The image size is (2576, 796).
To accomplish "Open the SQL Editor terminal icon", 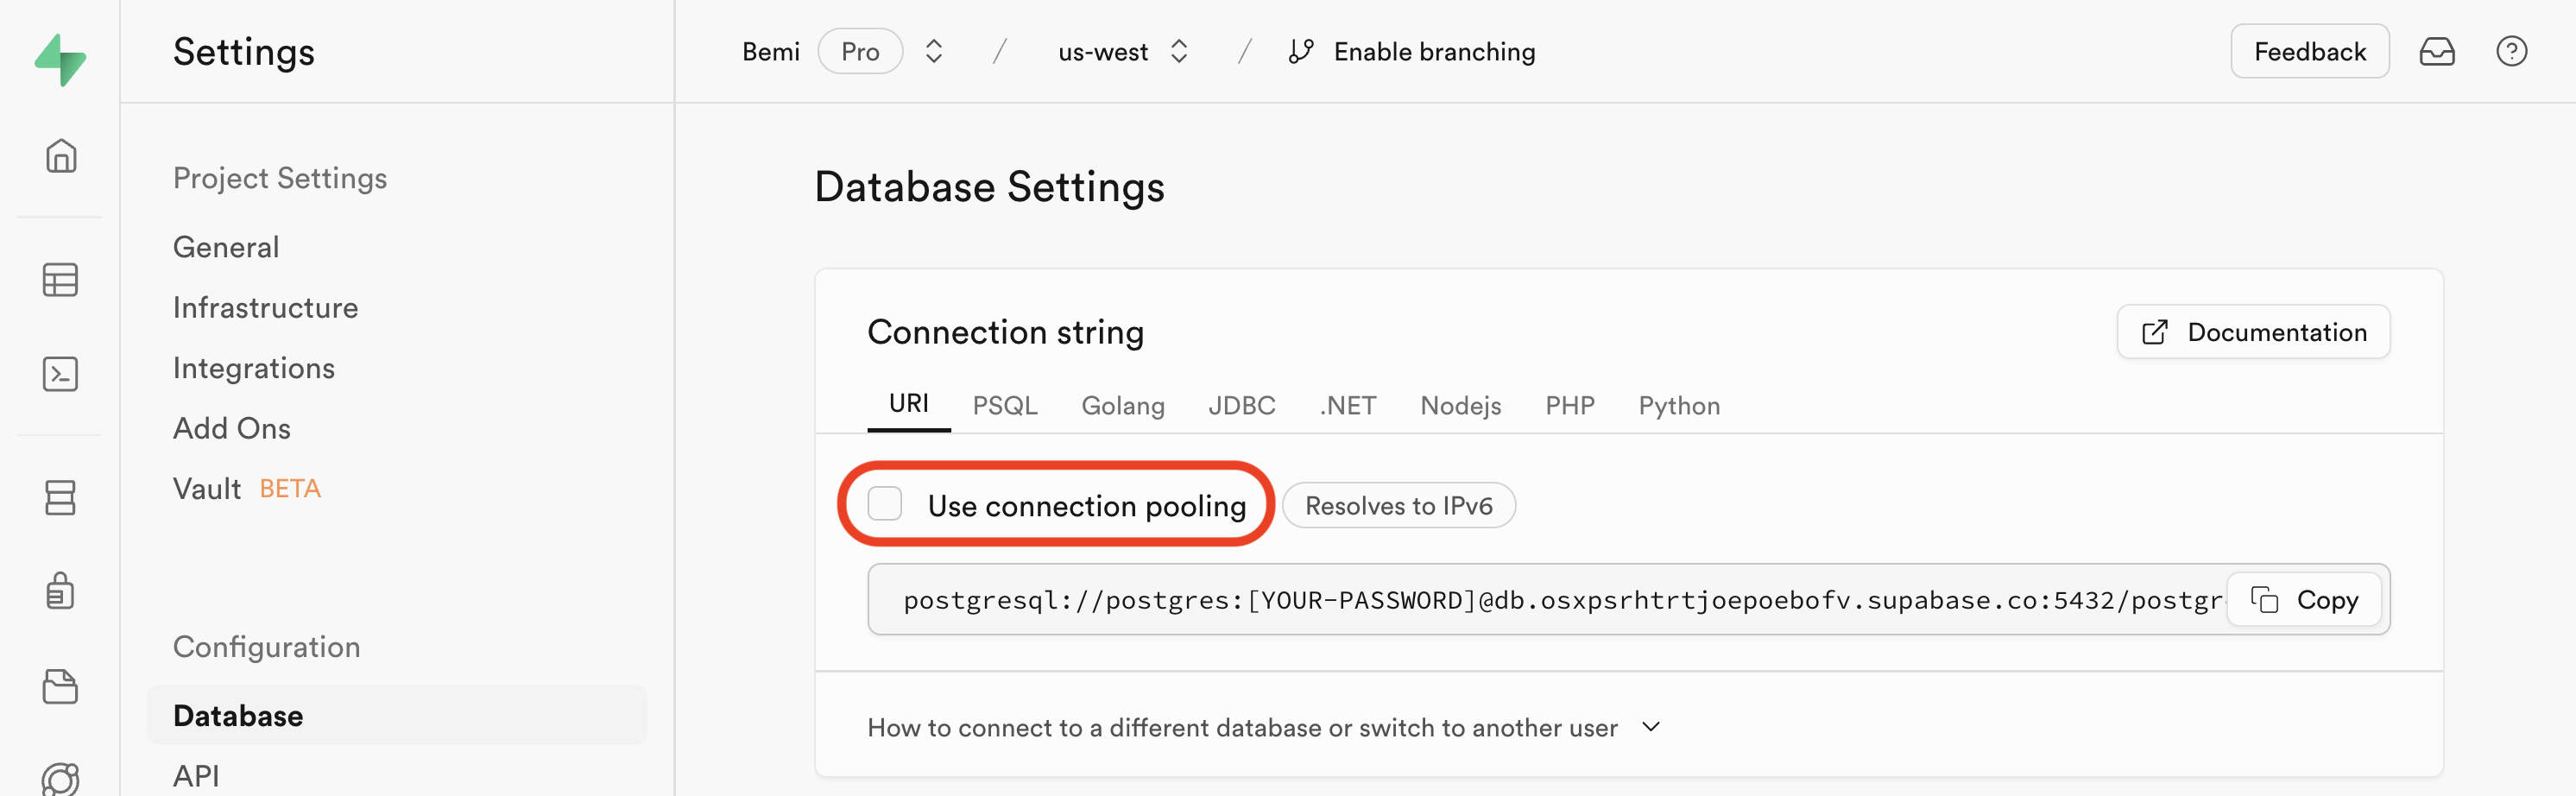I will click(61, 374).
